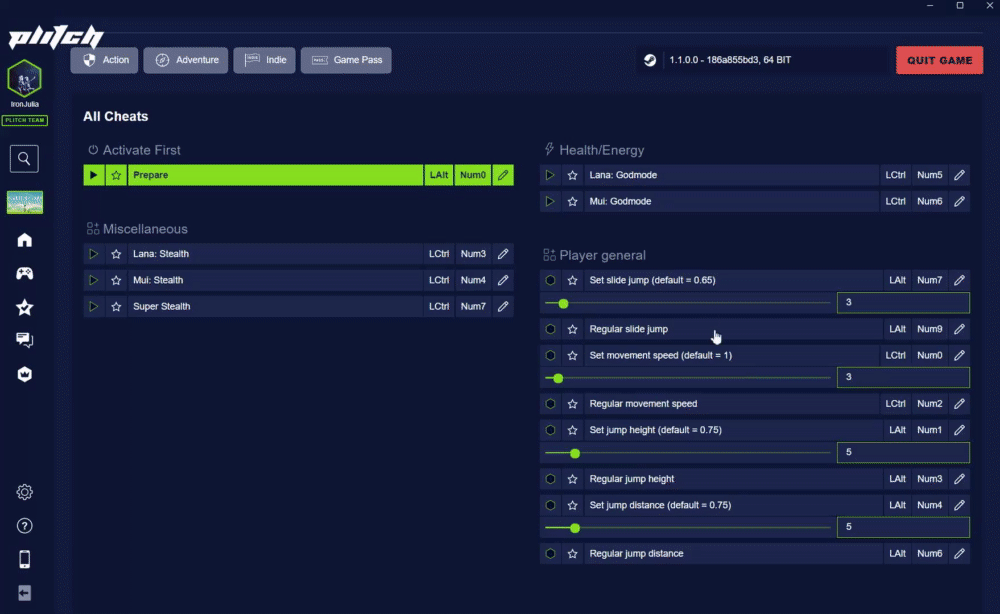Edit hotkey for Regular jump height
1000x614 pixels.
point(959,479)
